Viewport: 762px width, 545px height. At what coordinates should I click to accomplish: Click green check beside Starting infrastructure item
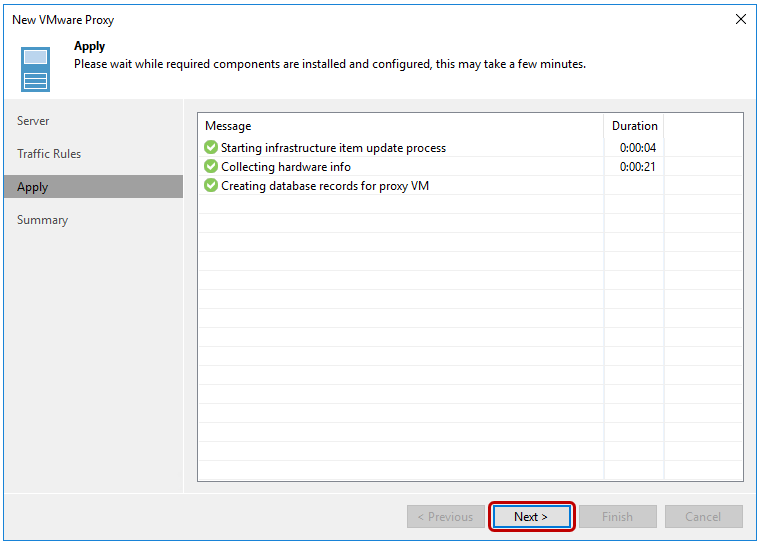[211, 147]
